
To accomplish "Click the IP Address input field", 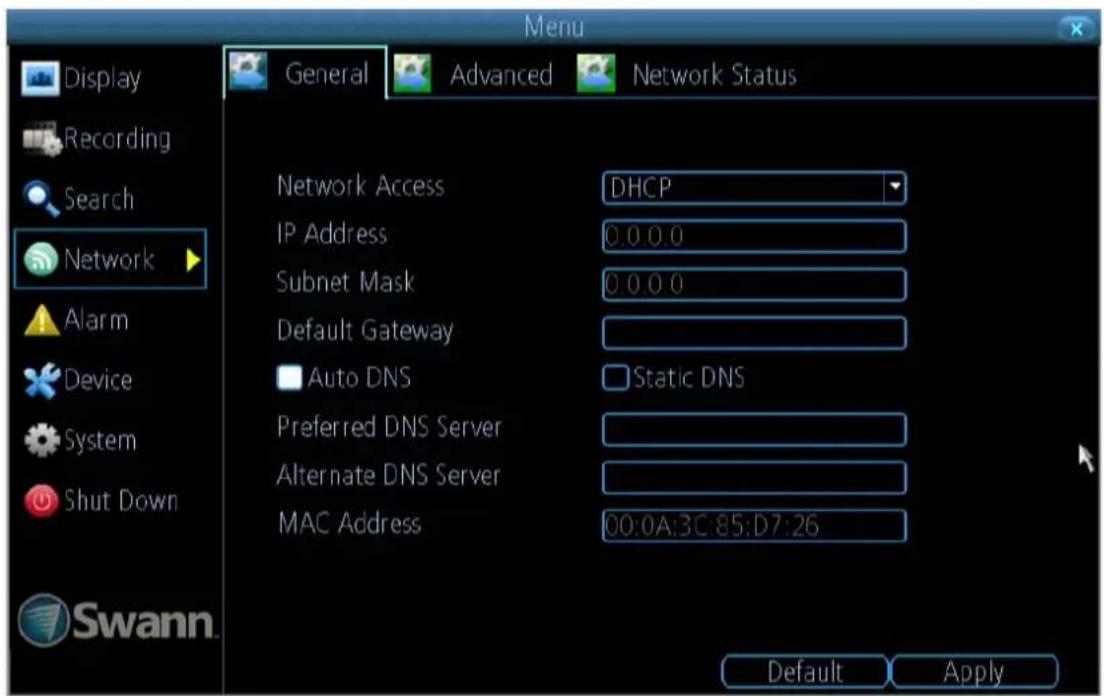I will [x=754, y=236].
